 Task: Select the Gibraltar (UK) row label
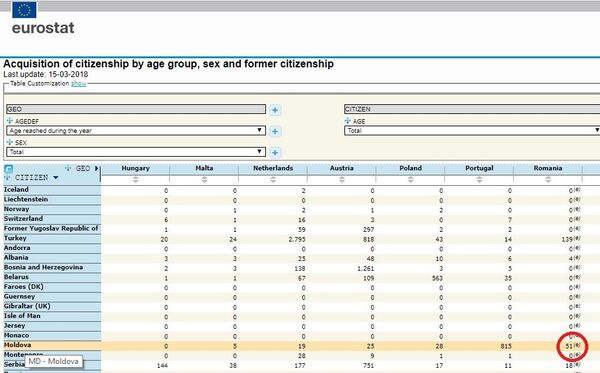tap(27, 306)
